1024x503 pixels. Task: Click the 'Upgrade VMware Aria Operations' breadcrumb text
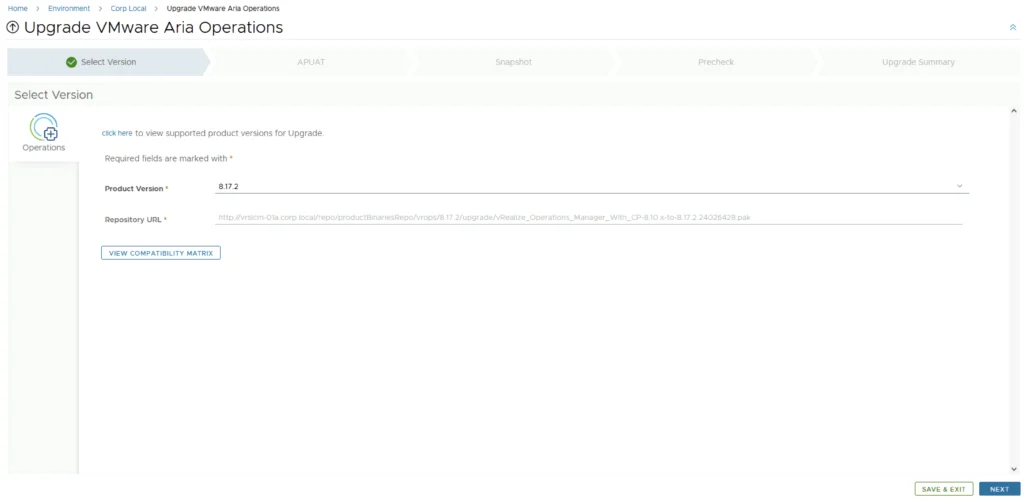[223, 8]
